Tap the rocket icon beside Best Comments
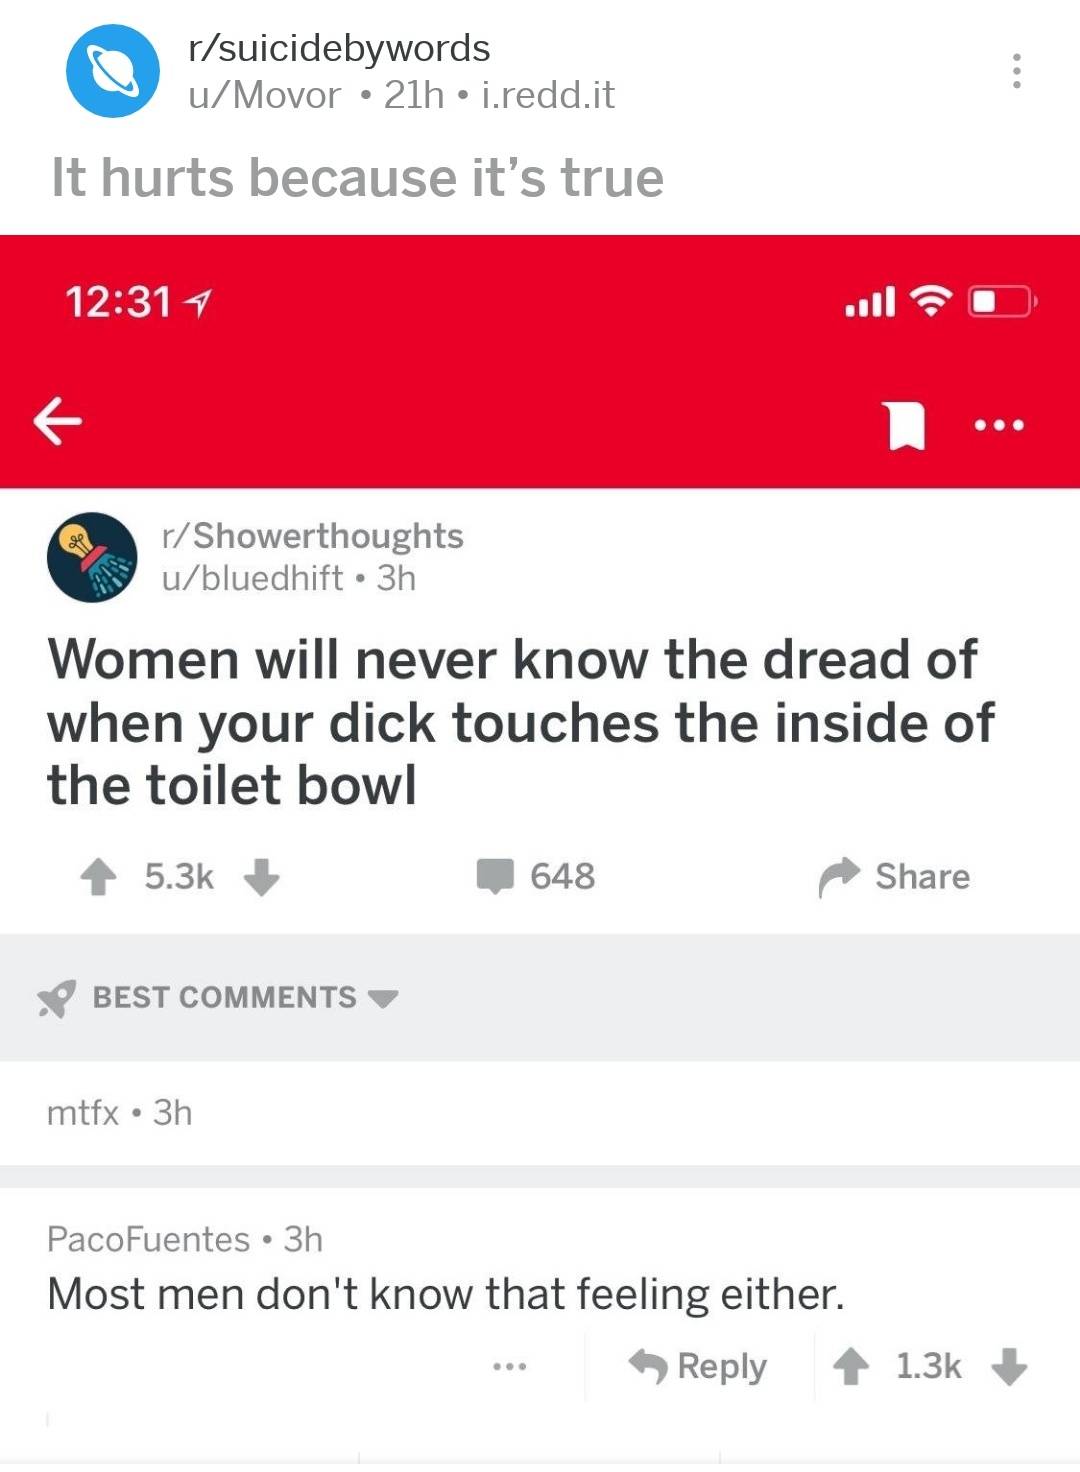This screenshot has height=1472, width=1080. point(57,998)
